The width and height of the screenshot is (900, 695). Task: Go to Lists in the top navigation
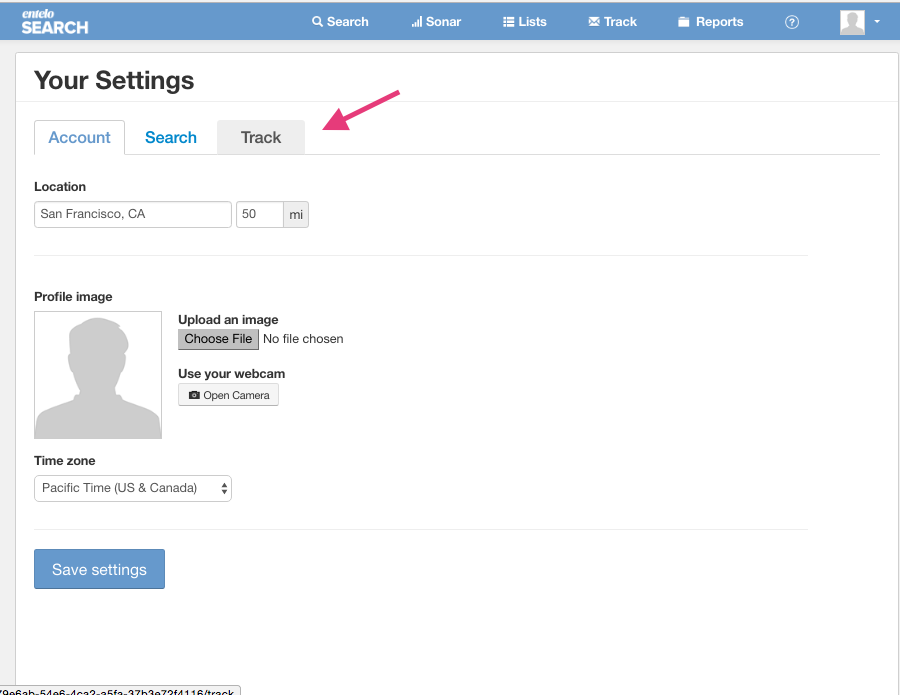pyautogui.click(x=525, y=22)
